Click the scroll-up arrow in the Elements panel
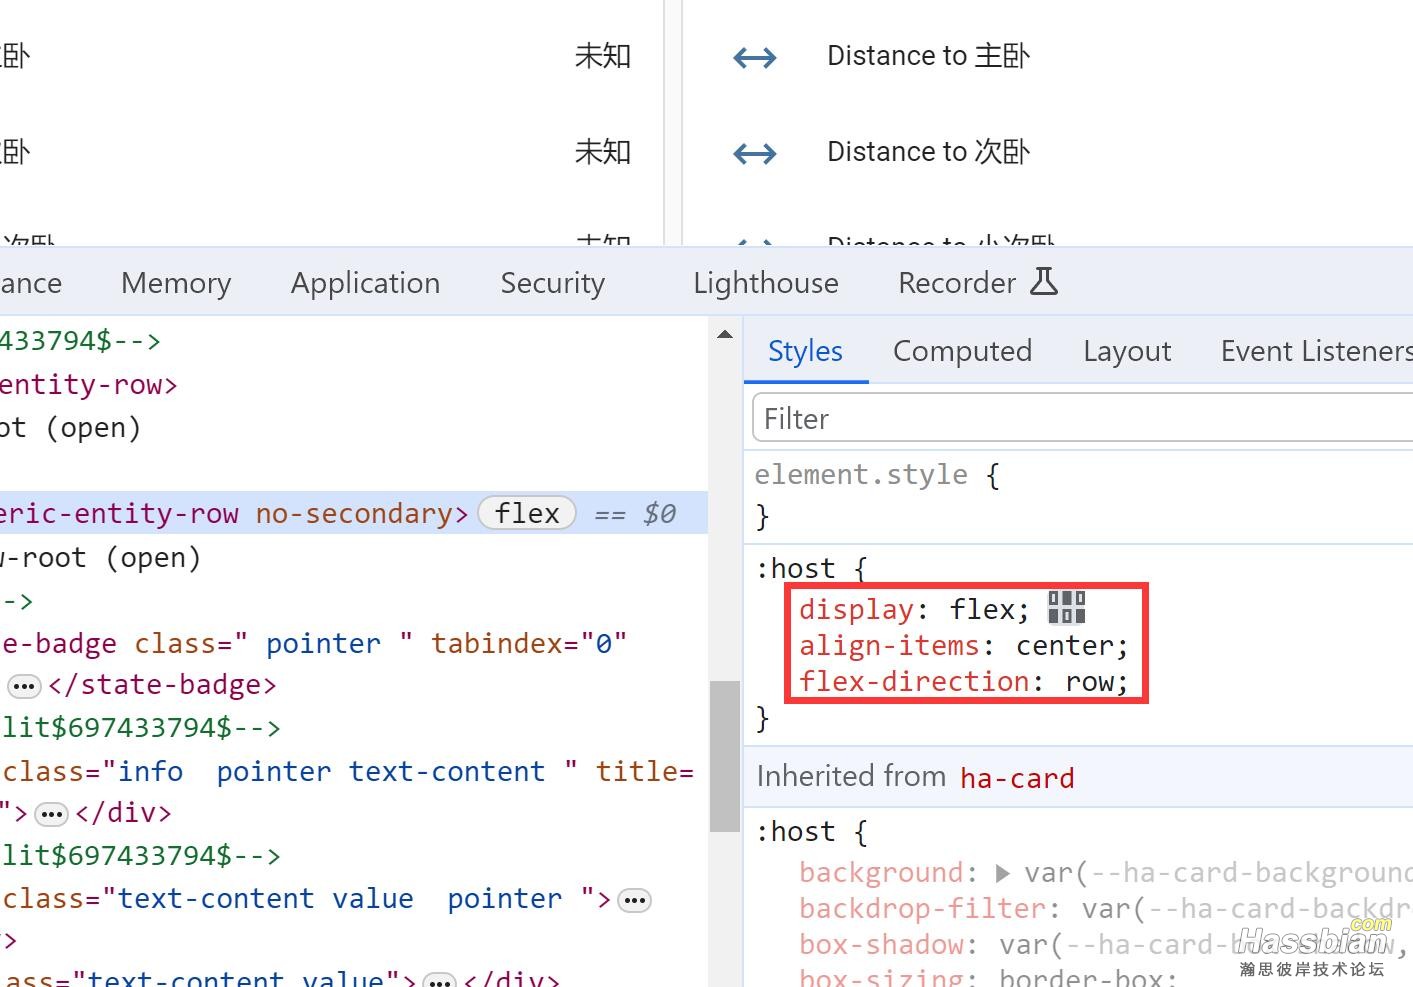 pyautogui.click(x=725, y=335)
